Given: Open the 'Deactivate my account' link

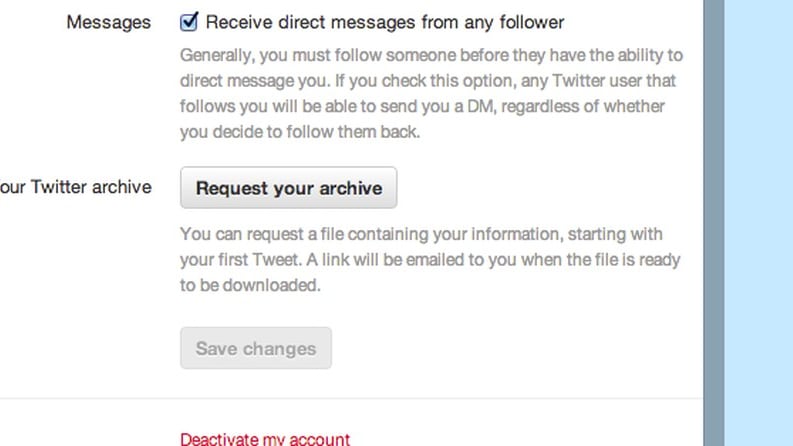Looking at the screenshot, I should click(265, 438).
